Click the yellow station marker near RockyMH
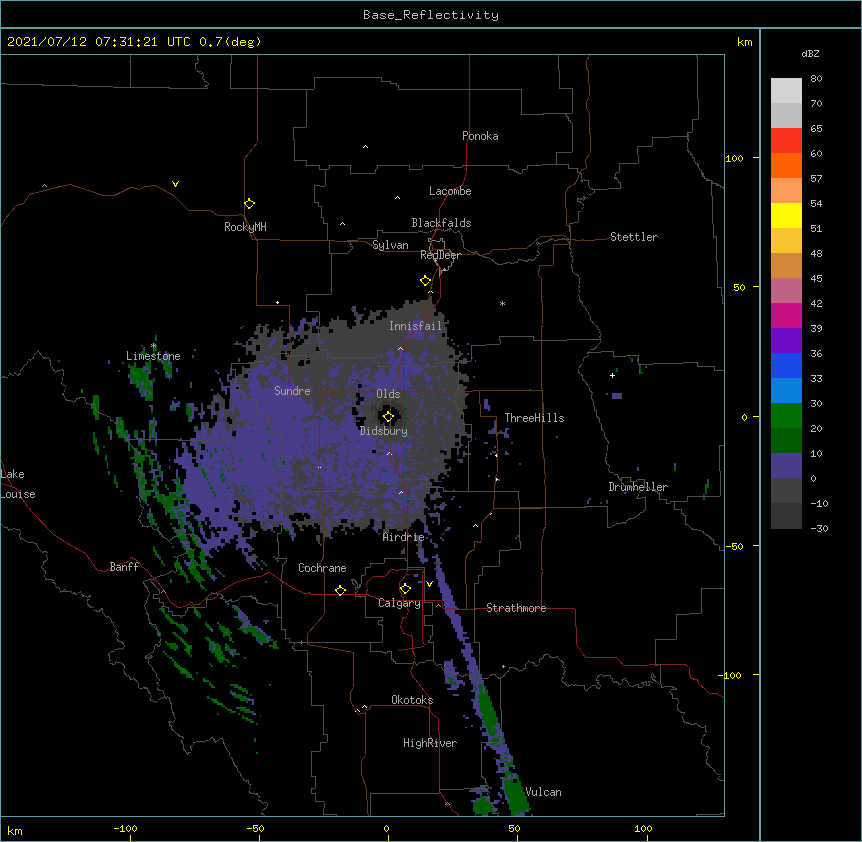Screen dimensions: 862x842 click(x=249, y=204)
